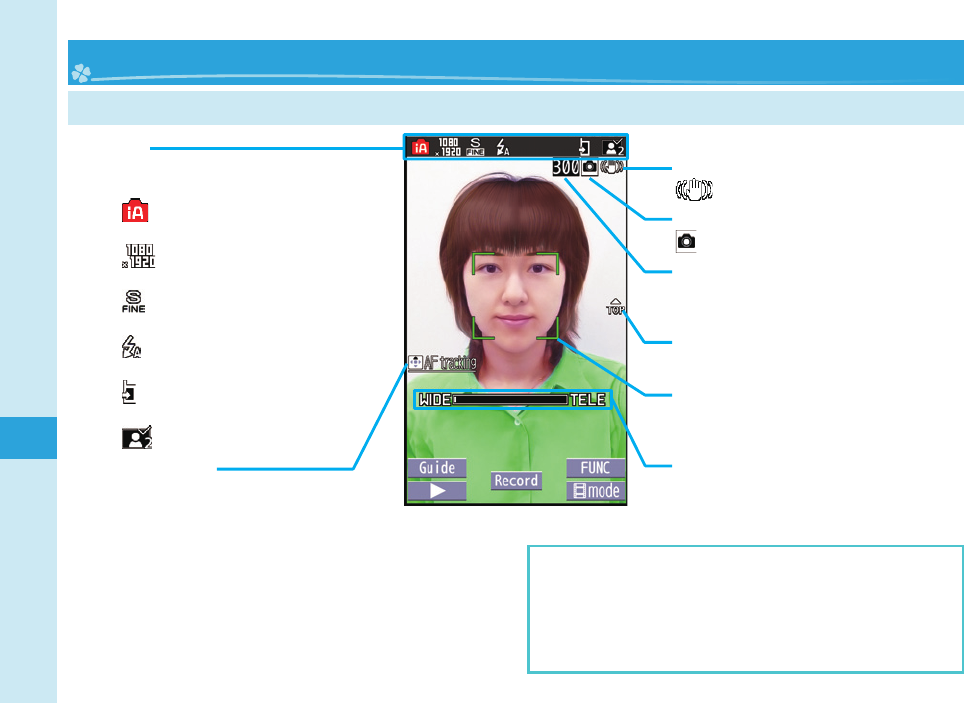Click the AF tracking indicator
The image size is (964, 703).
[x=443, y=363]
